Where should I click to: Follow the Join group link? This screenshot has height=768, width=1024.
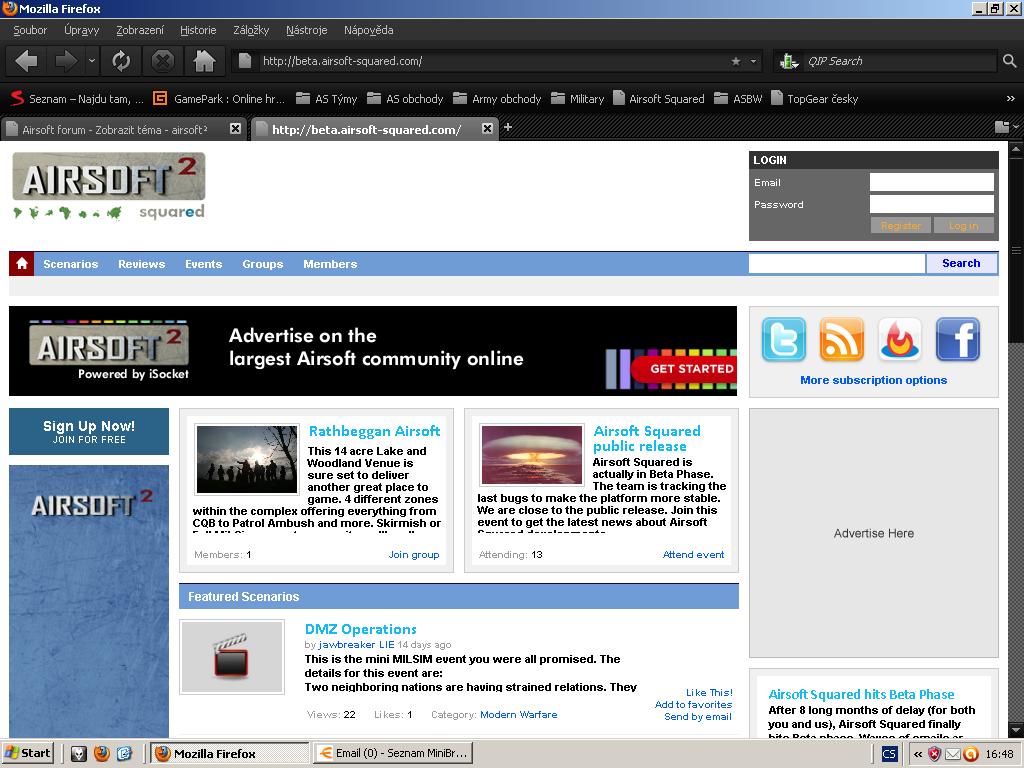pos(413,554)
